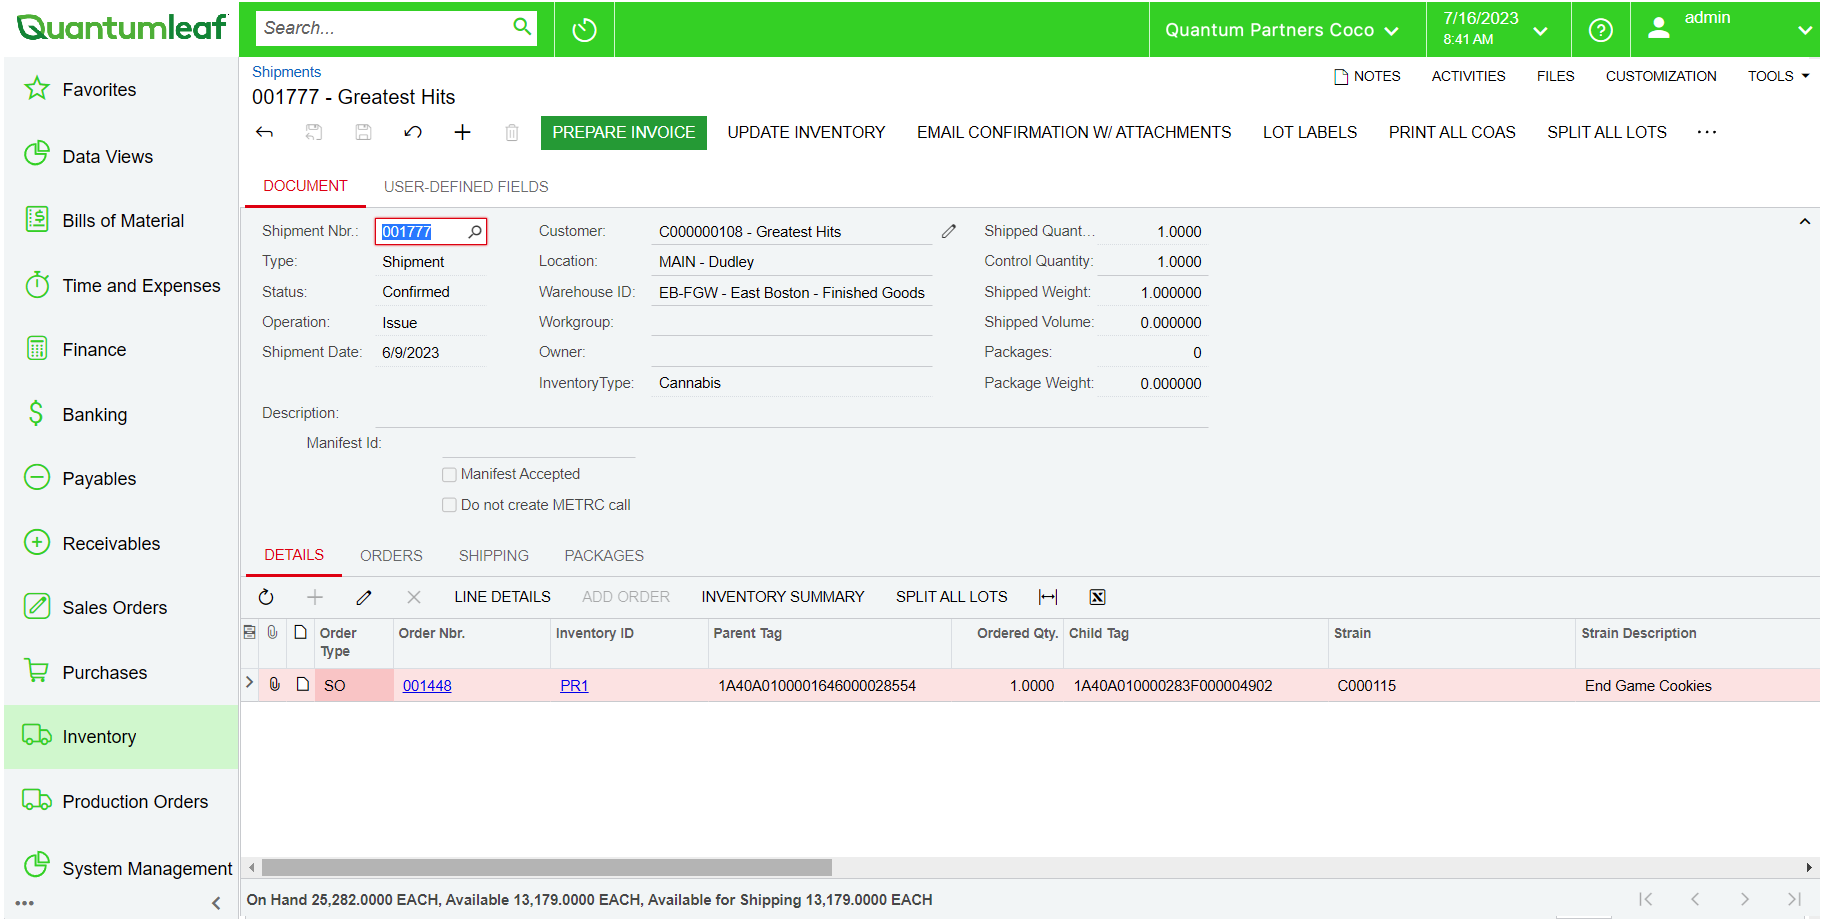1822x921 pixels.
Task: Select the Document tab
Action: (x=305, y=186)
